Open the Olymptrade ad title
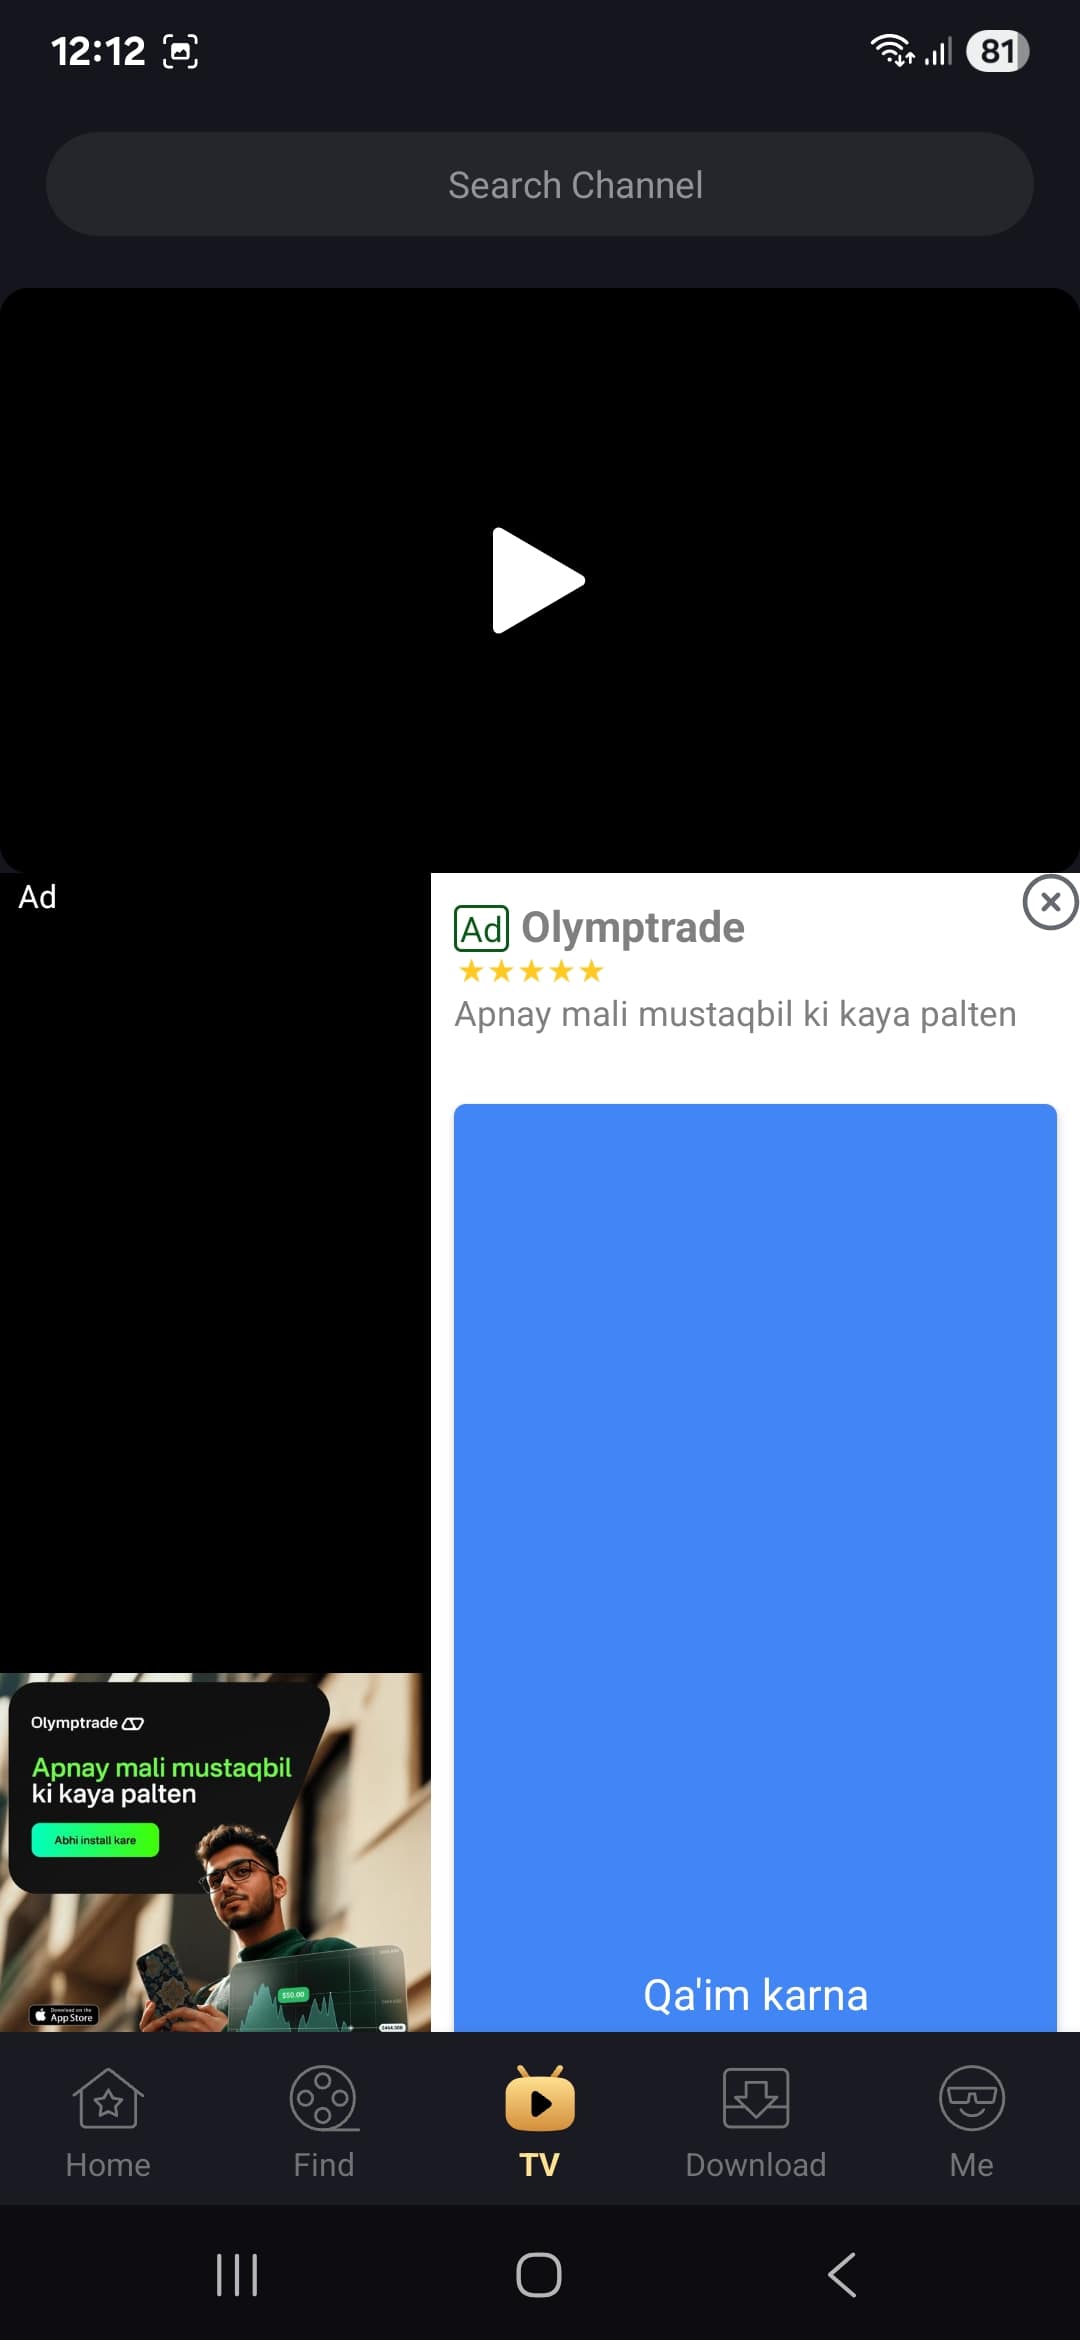1080x2340 pixels. click(633, 927)
